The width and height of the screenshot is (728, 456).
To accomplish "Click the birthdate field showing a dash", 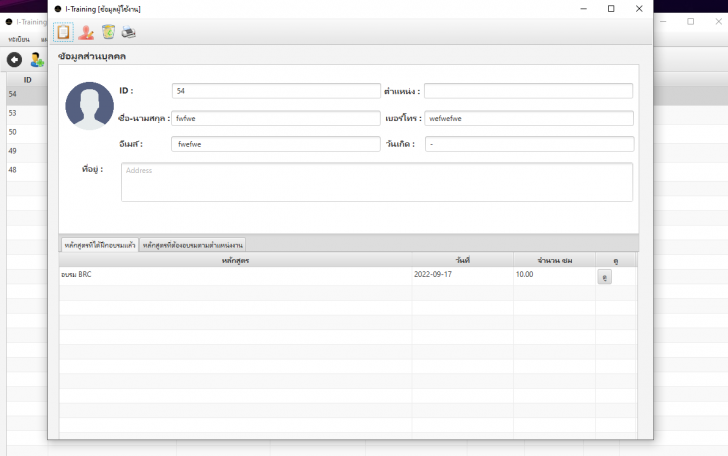I will pyautogui.click(x=529, y=144).
